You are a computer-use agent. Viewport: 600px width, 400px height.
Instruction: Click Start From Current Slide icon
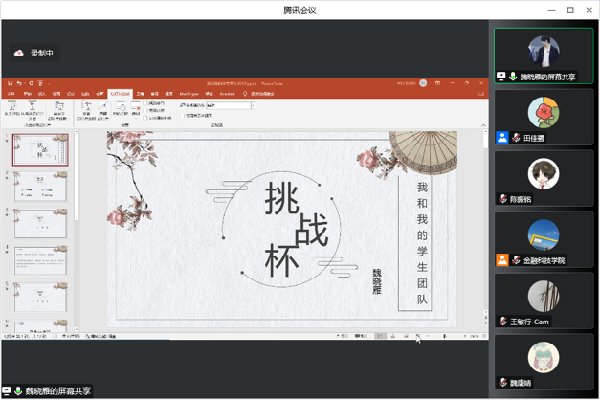32,106
